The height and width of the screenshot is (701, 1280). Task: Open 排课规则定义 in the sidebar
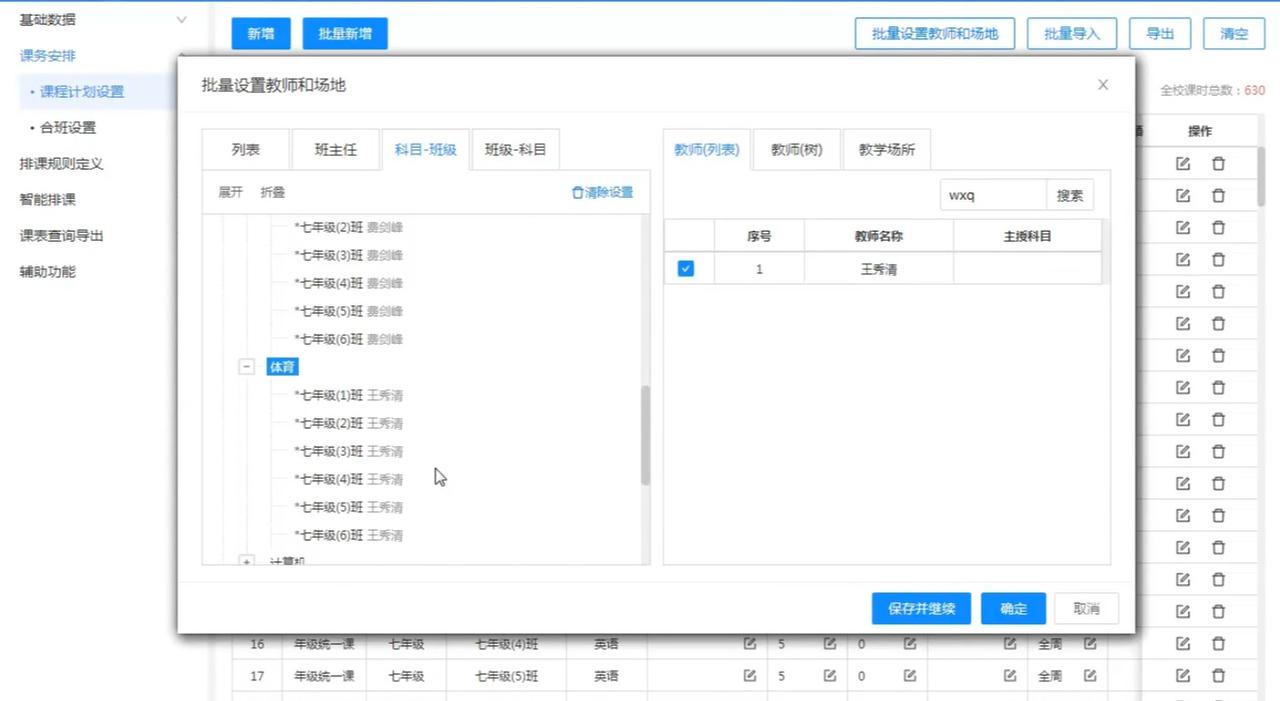62,164
